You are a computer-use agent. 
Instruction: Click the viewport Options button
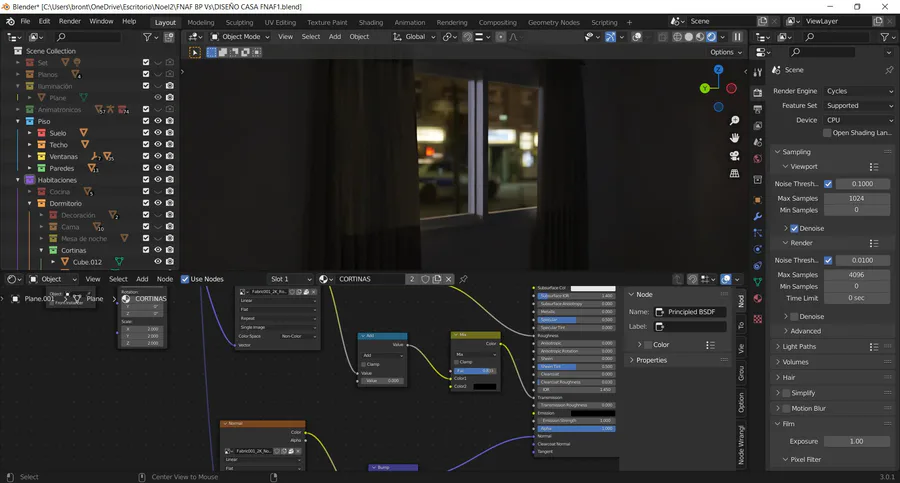tap(726, 52)
